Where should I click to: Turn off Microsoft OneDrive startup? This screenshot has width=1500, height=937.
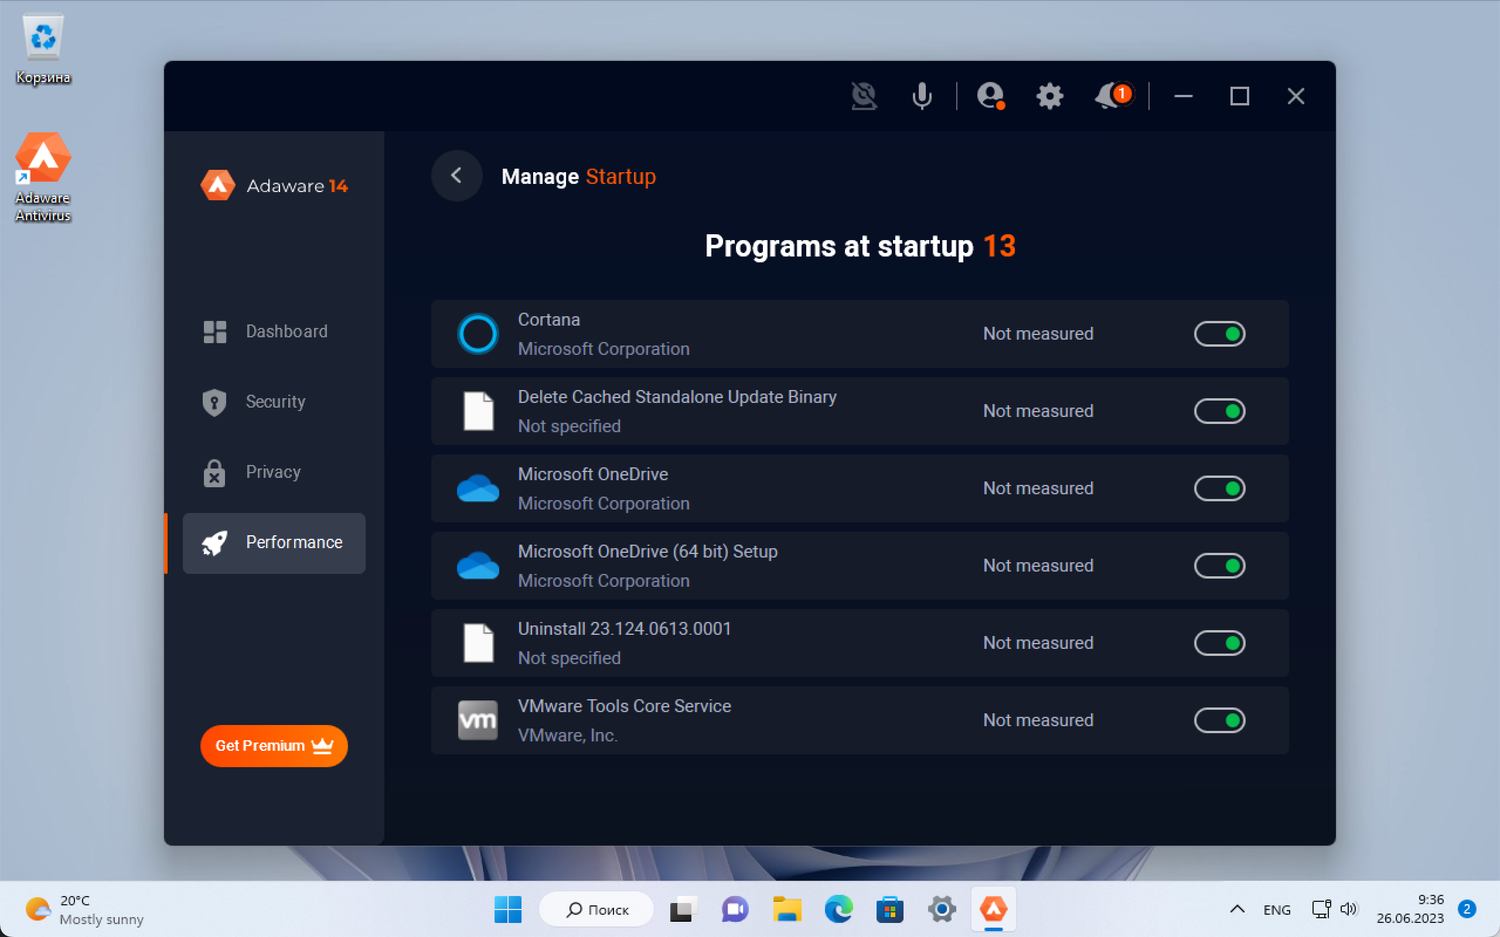point(1220,489)
